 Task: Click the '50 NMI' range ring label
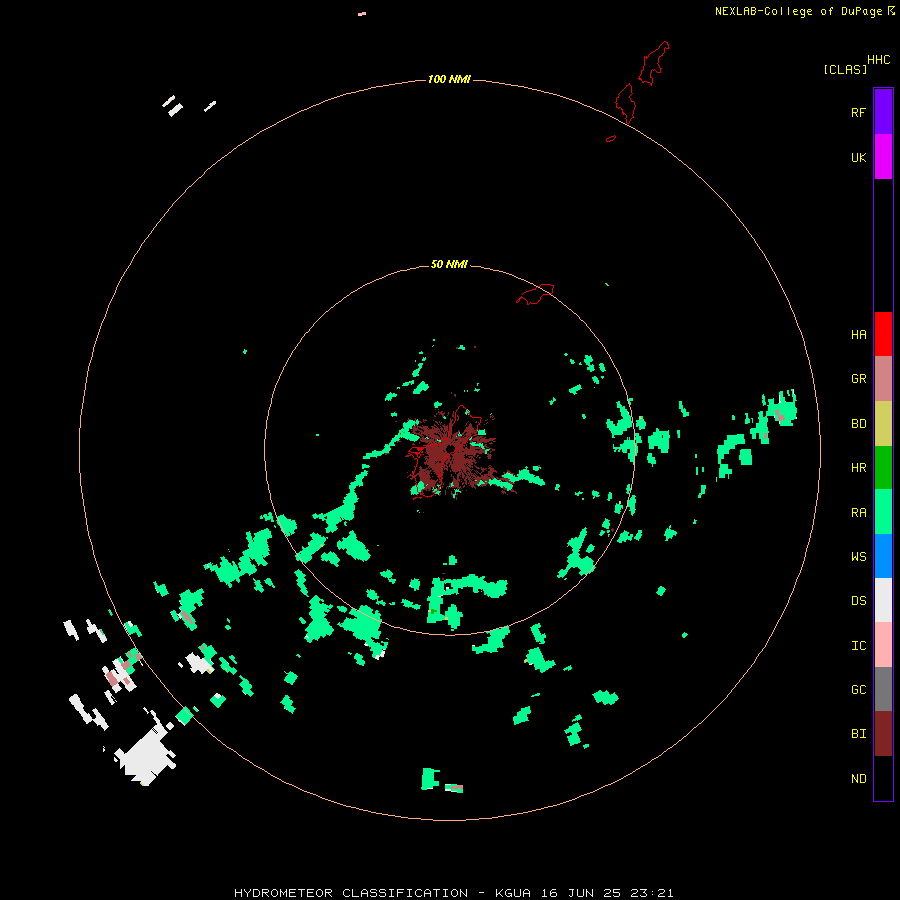click(449, 264)
